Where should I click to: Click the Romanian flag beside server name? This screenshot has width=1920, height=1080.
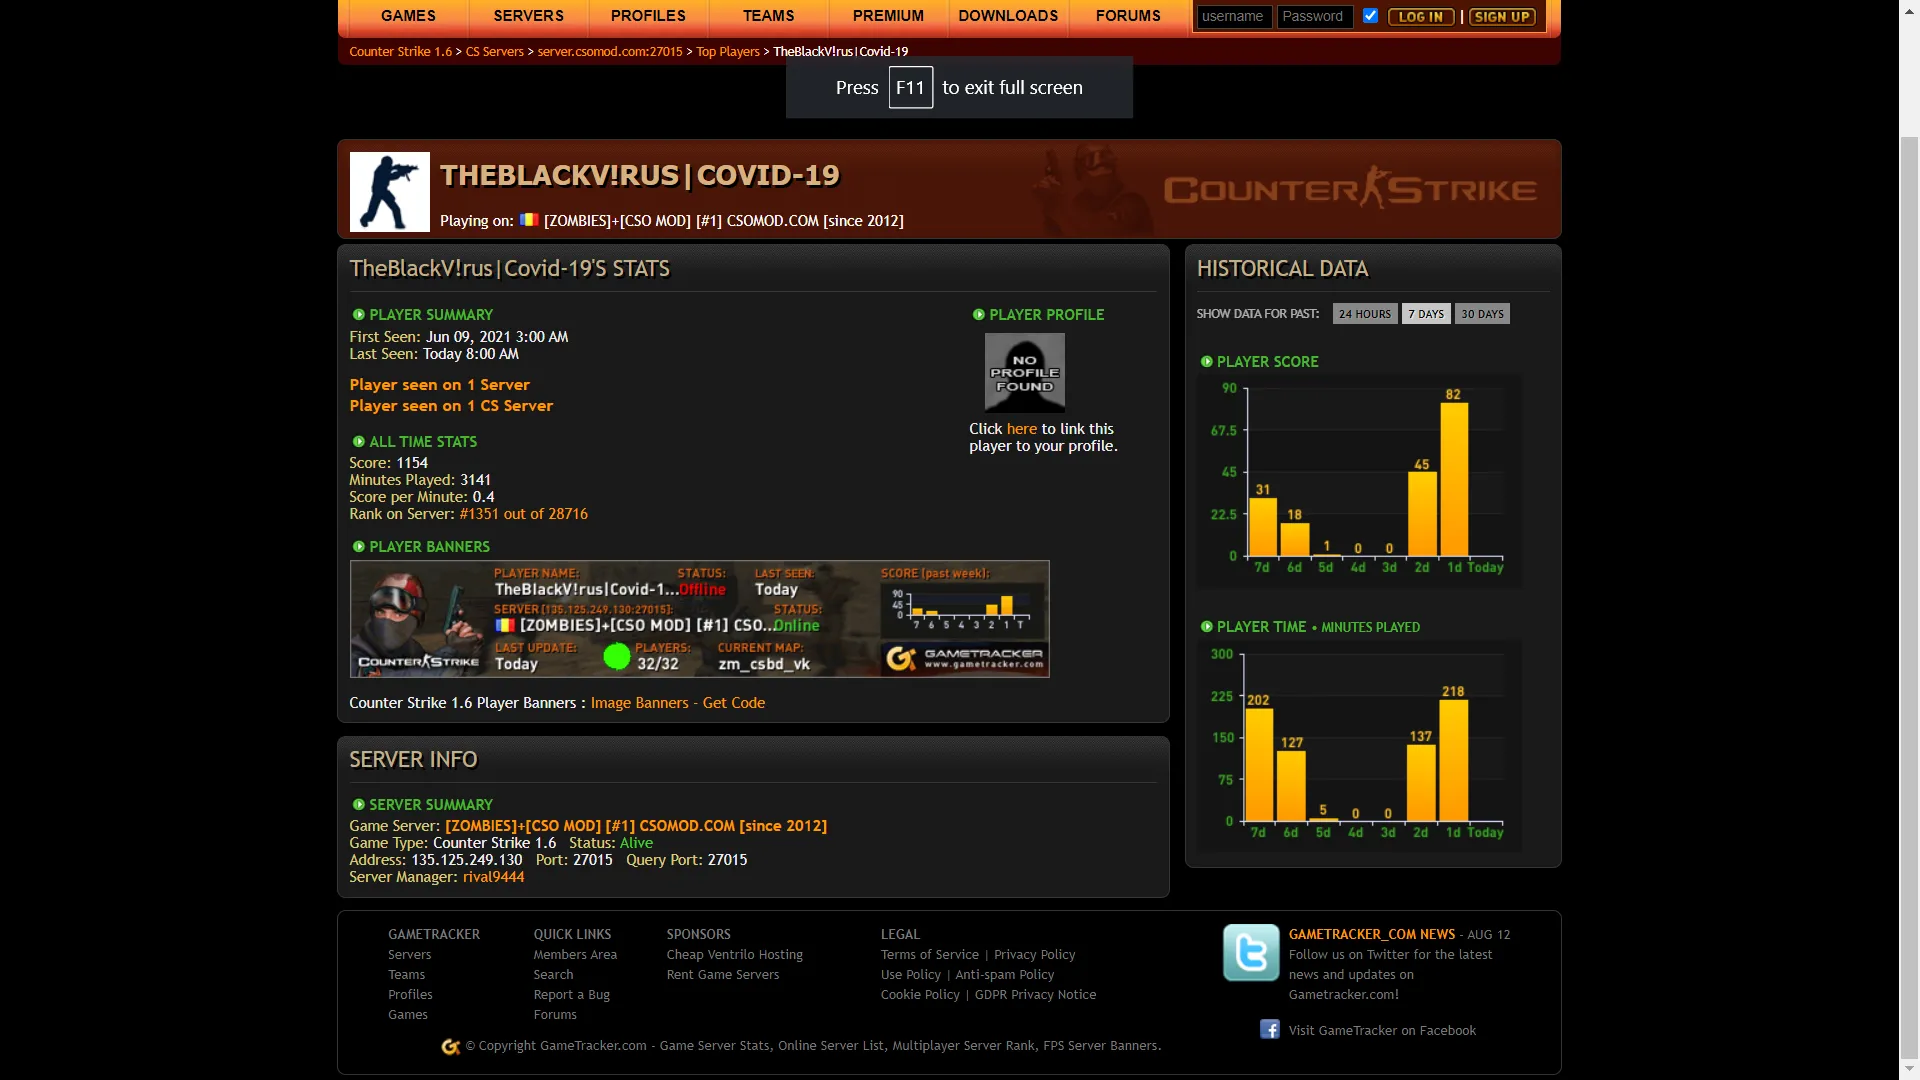(529, 220)
